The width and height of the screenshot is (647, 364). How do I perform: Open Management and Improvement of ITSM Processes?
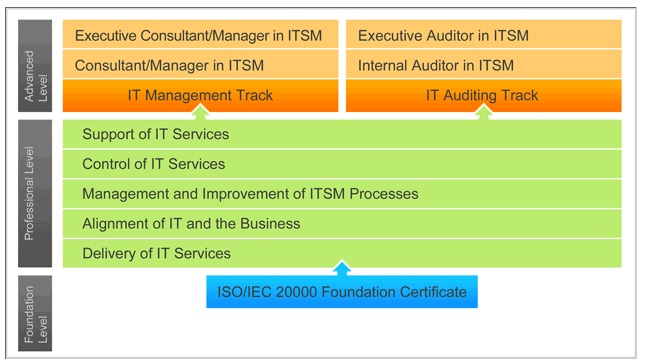(342, 194)
